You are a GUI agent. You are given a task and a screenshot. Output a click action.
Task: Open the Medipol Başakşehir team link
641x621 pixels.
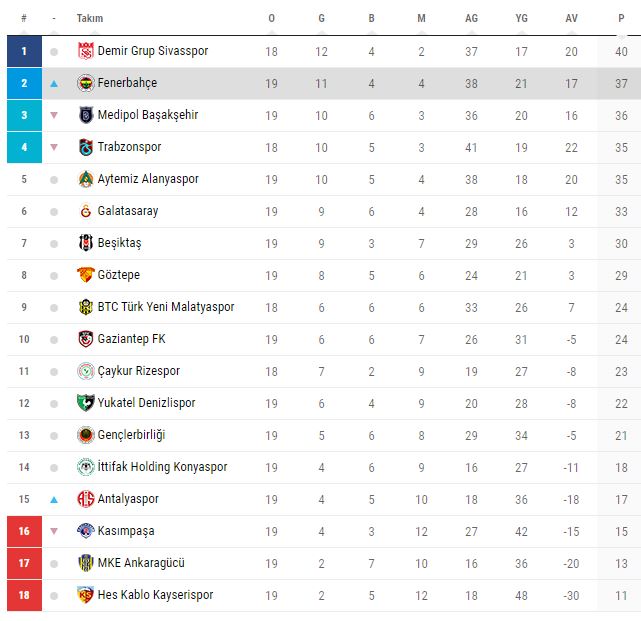click(x=147, y=115)
